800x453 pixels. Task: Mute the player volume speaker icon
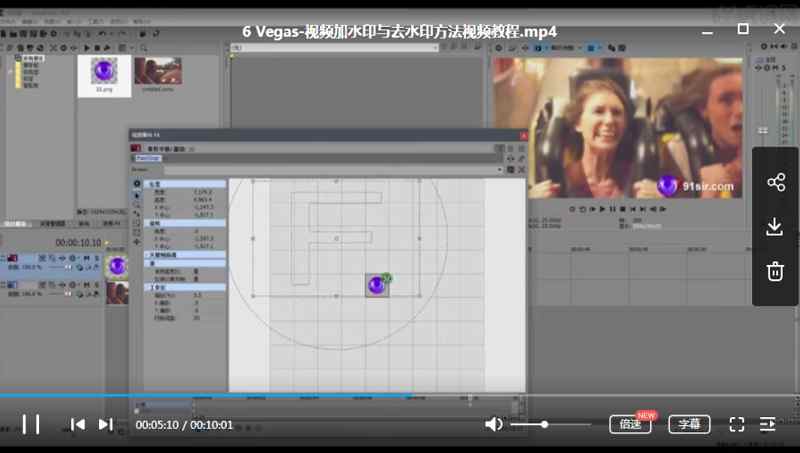click(x=493, y=424)
